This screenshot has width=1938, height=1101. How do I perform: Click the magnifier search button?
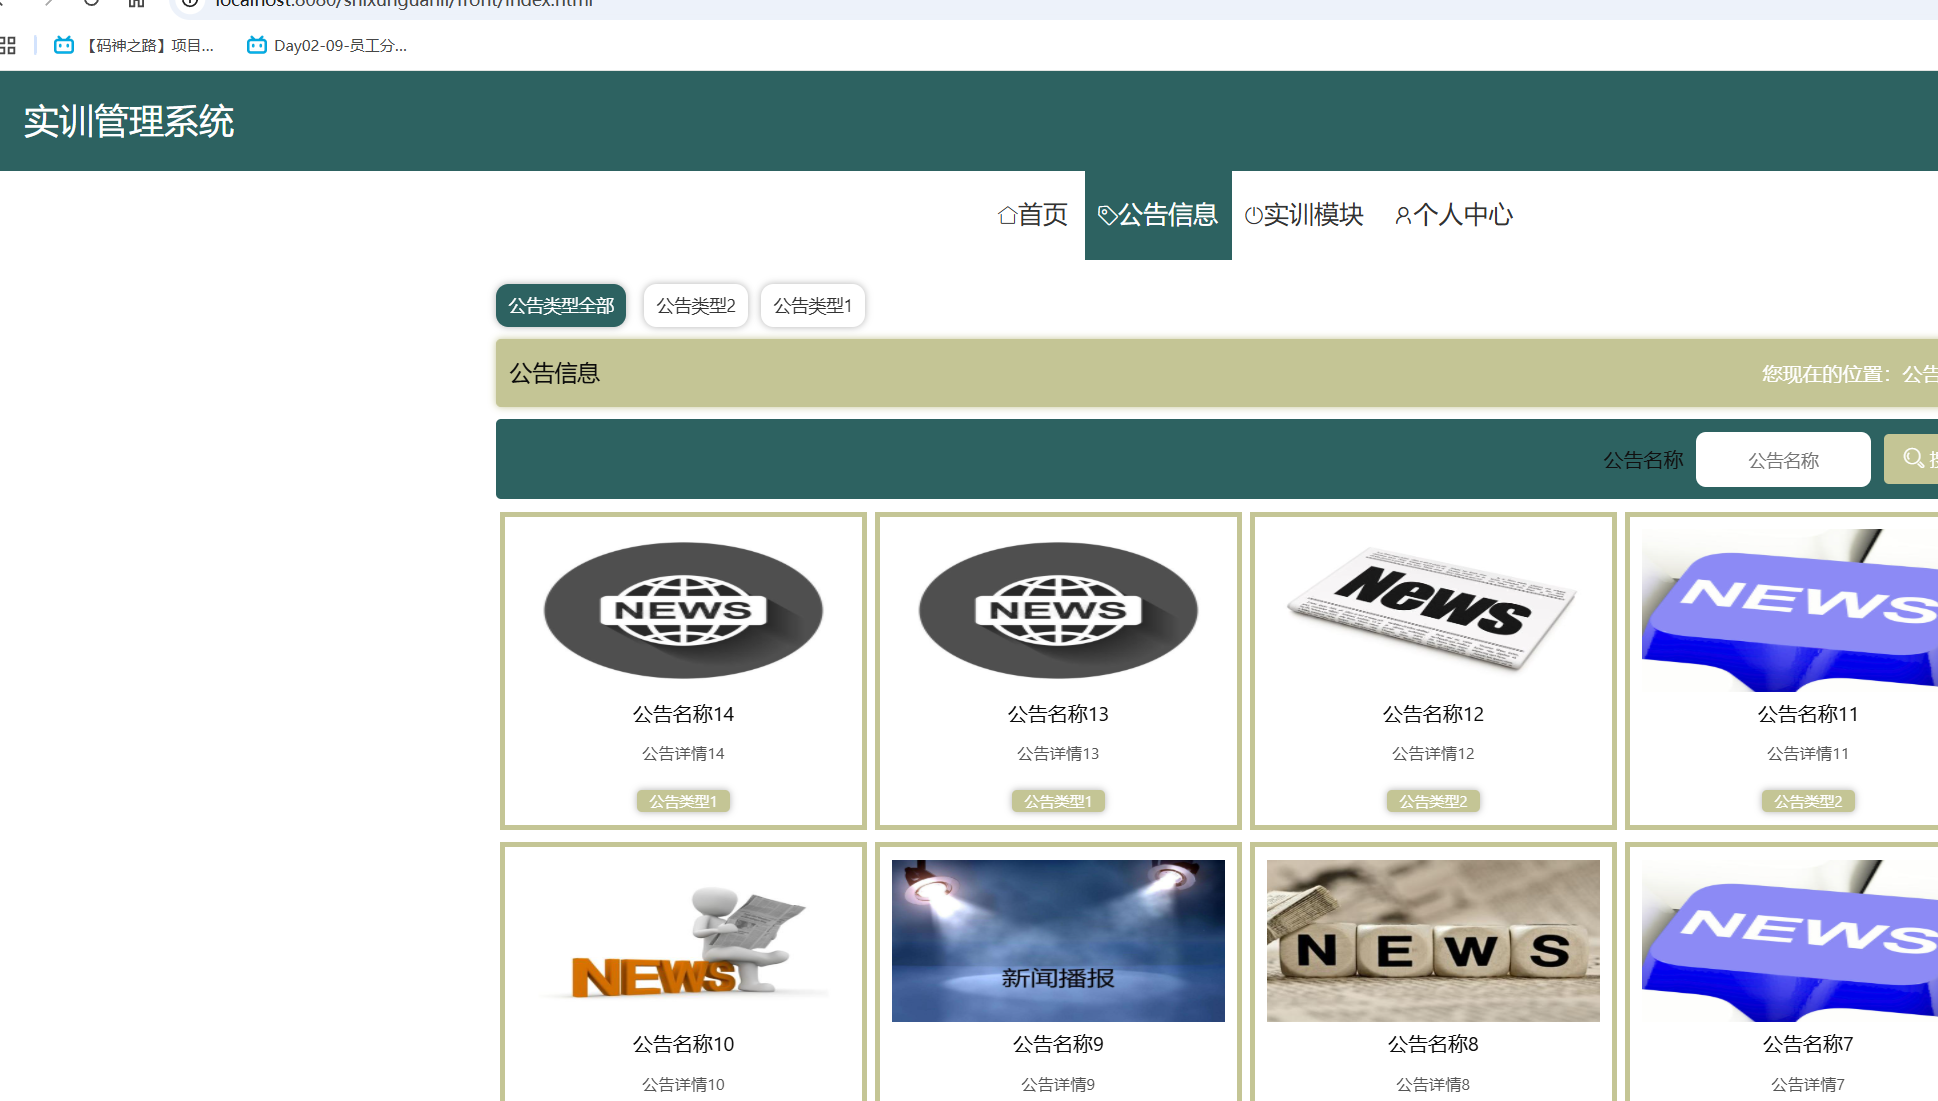[1912, 459]
